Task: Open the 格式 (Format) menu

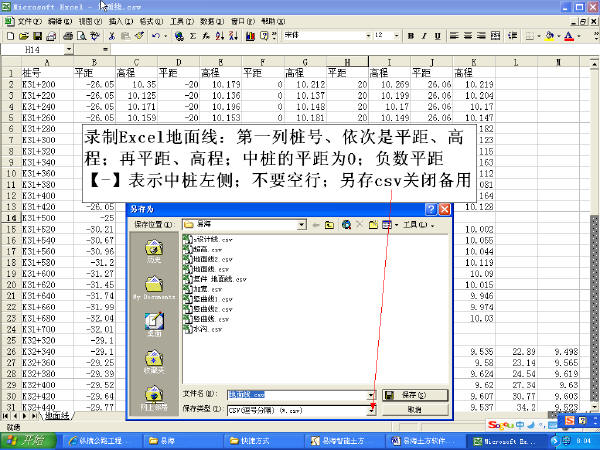Action: [x=151, y=21]
